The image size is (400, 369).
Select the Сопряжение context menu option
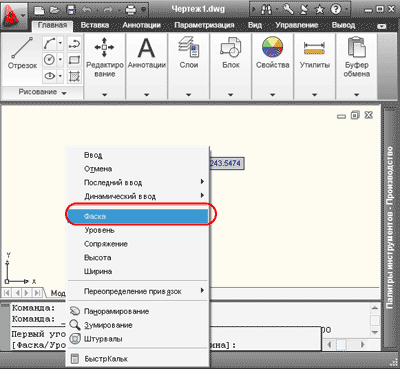point(138,244)
